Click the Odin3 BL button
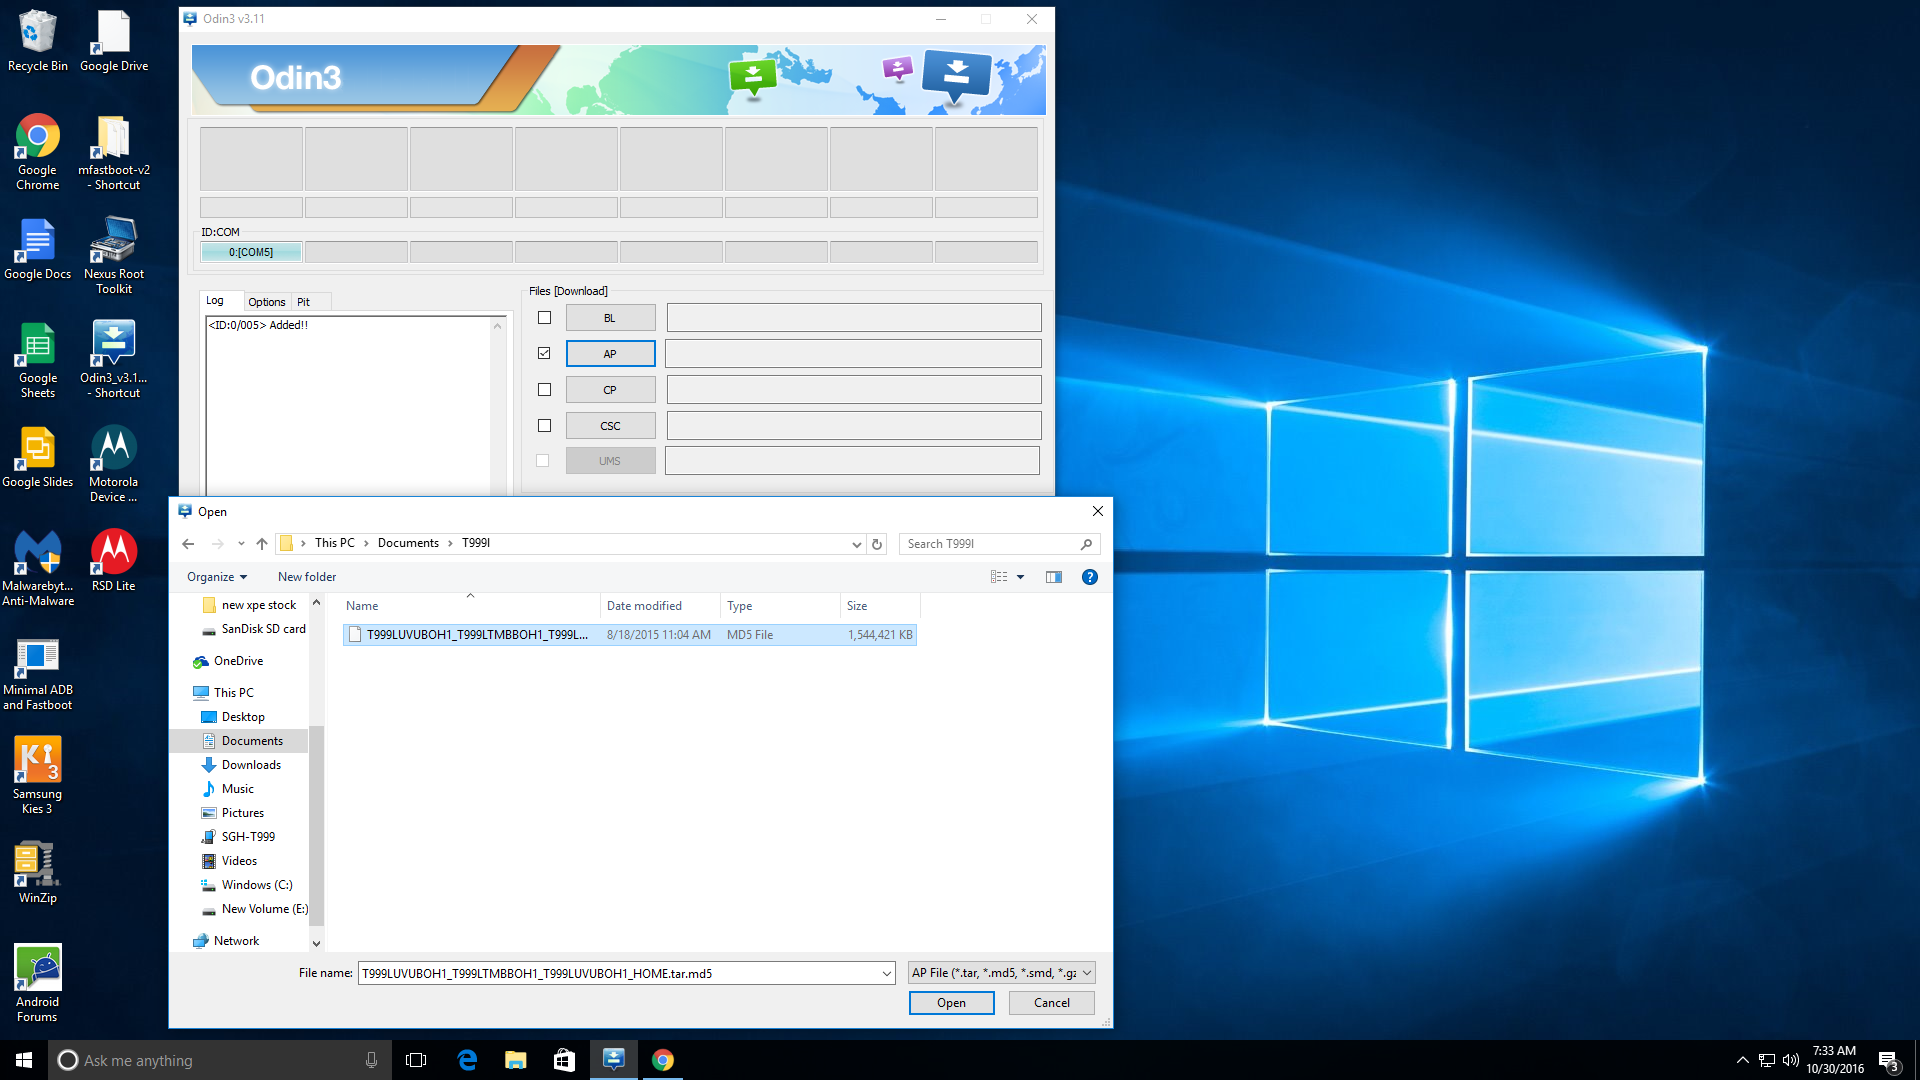 pyautogui.click(x=609, y=316)
